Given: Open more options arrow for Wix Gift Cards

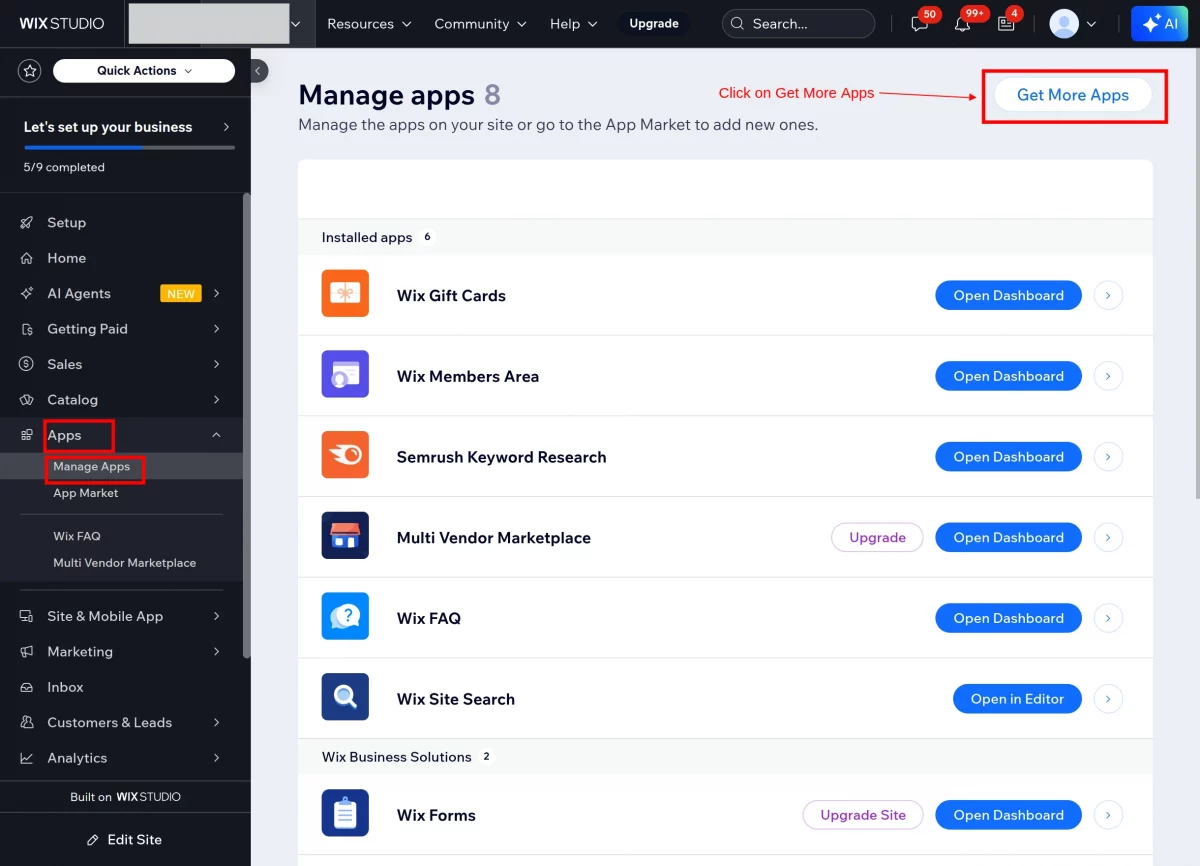Looking at the screenshot, I should pyautogui.click(x=1108, y=295).
